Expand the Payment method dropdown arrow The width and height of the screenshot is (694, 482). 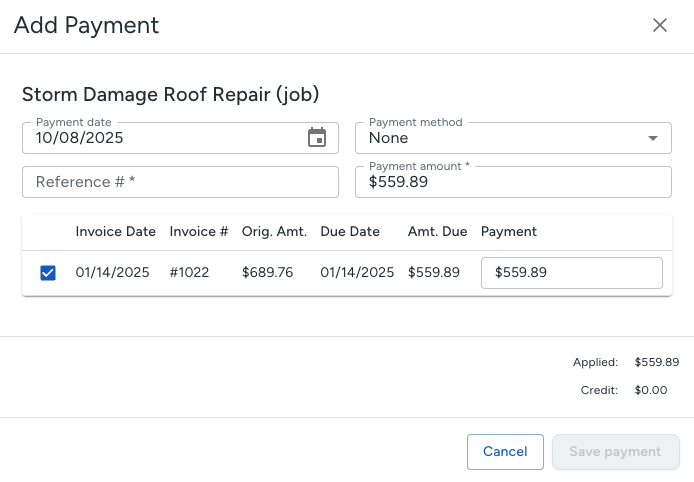tap(653, 138)
